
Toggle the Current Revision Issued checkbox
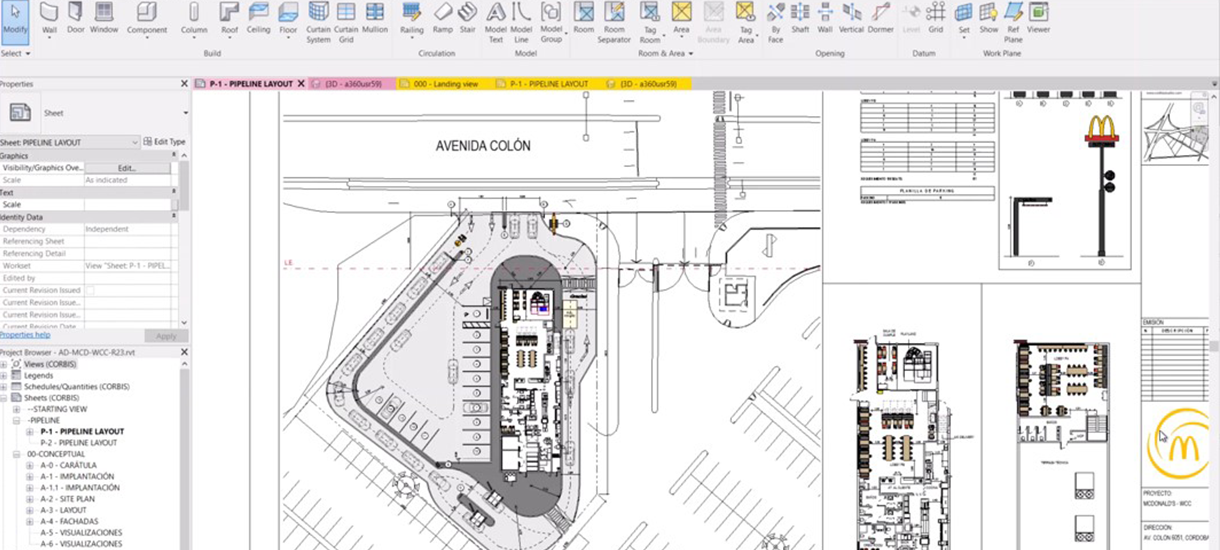coord(90,290)
